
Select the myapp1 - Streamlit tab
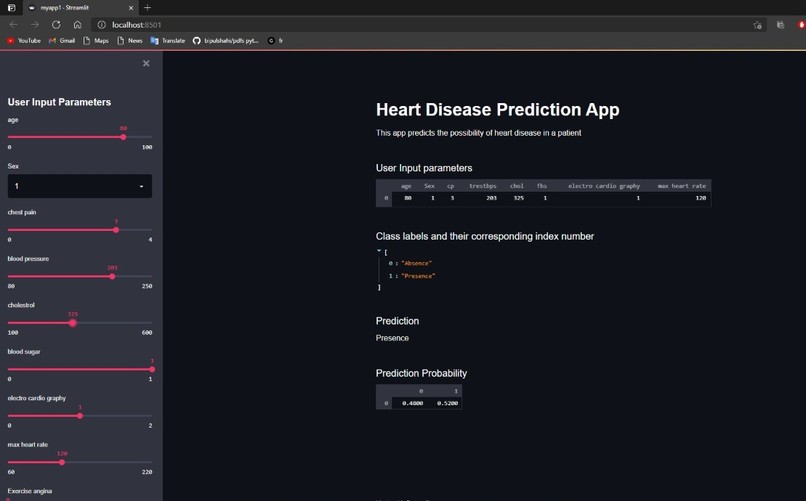tap(80, 8)
